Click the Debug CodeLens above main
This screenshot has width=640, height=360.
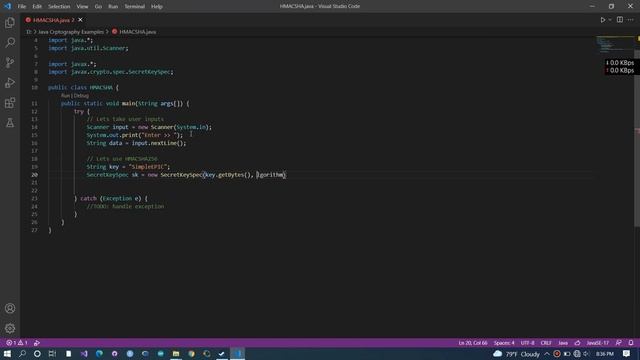click(x=81, y=96)
